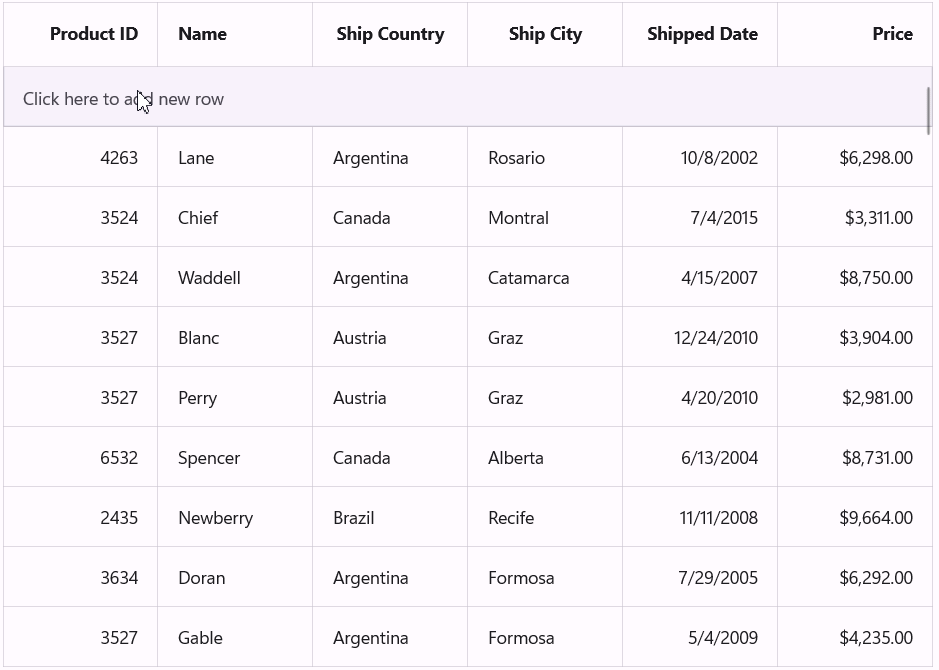This screenshot has width=939, height=670.
Task: Select the Lane name cell
Action: (x=196, y=158)
